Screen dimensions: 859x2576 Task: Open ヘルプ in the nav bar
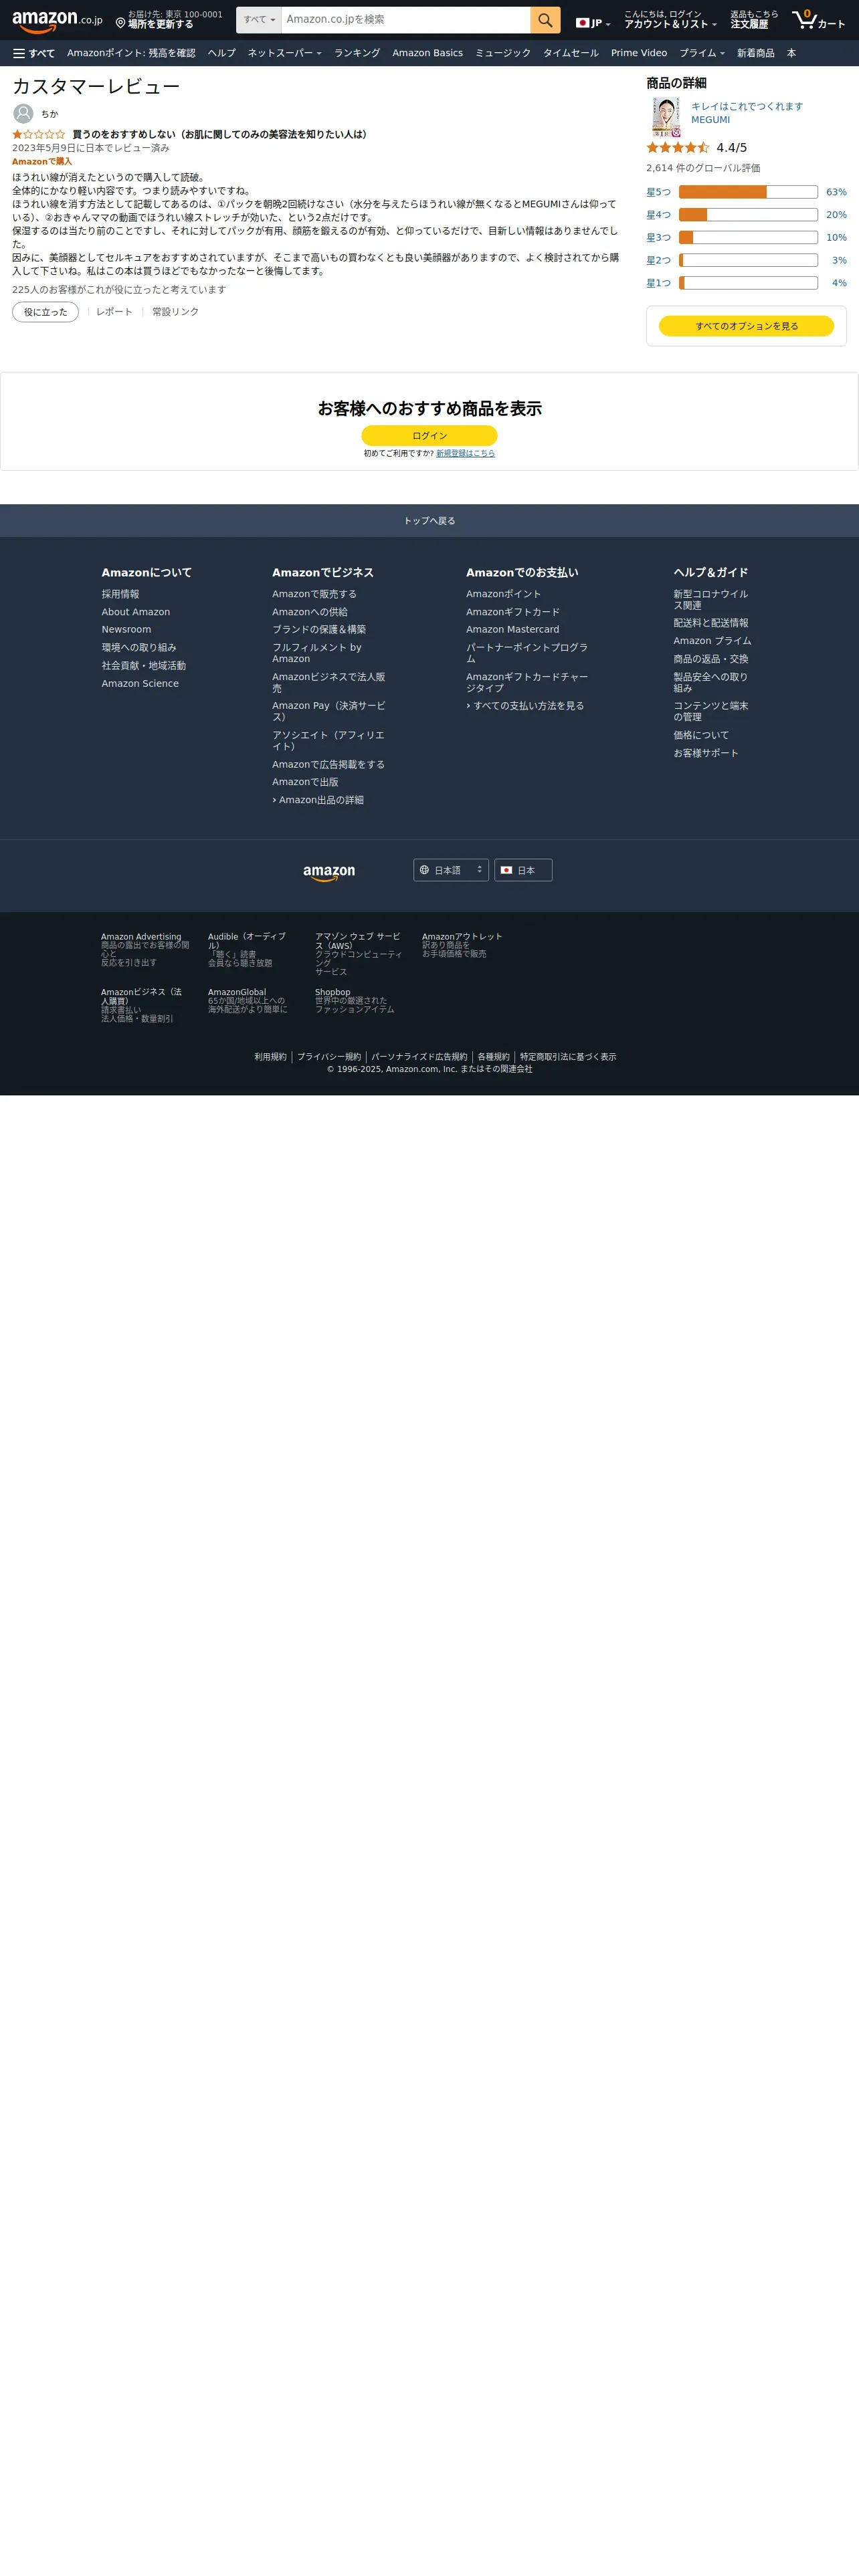(222, 53)
